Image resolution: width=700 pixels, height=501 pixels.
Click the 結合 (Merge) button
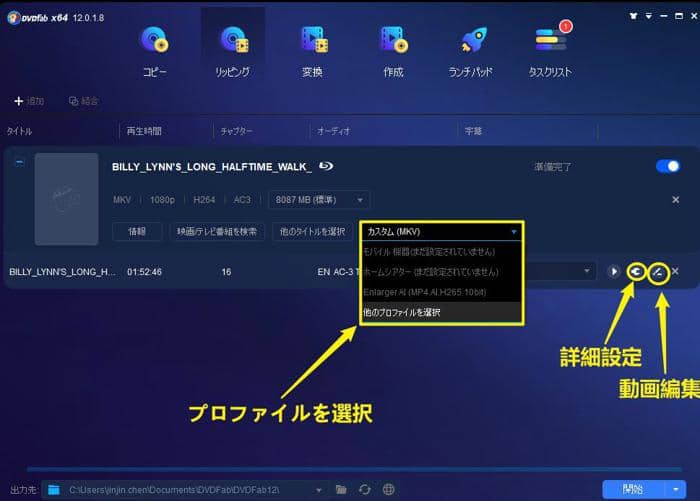(x=83, y=101)
